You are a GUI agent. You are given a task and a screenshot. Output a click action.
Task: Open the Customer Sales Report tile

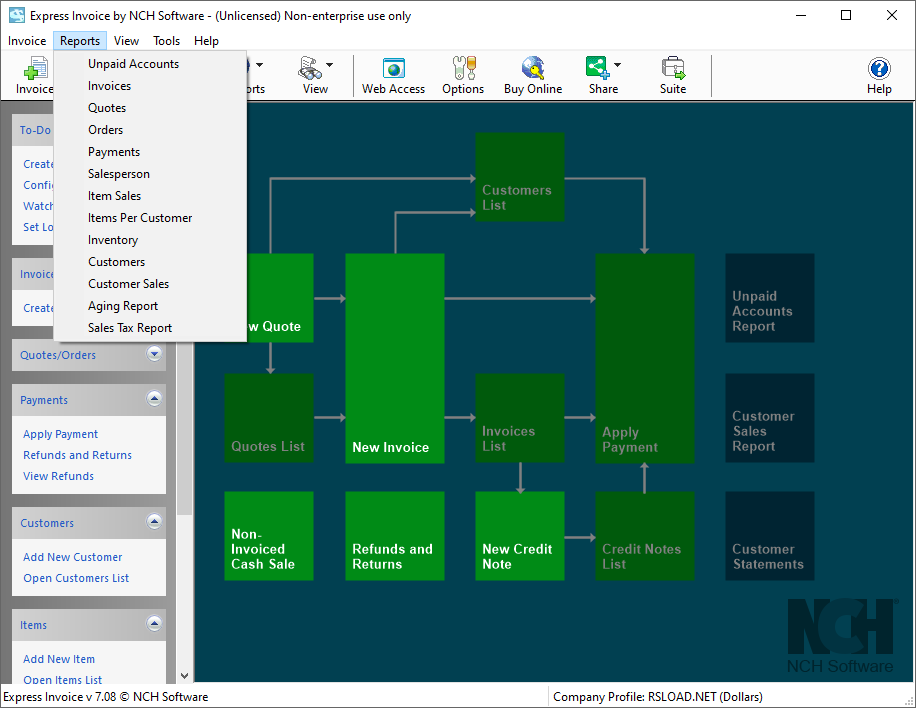click(770, 418)
